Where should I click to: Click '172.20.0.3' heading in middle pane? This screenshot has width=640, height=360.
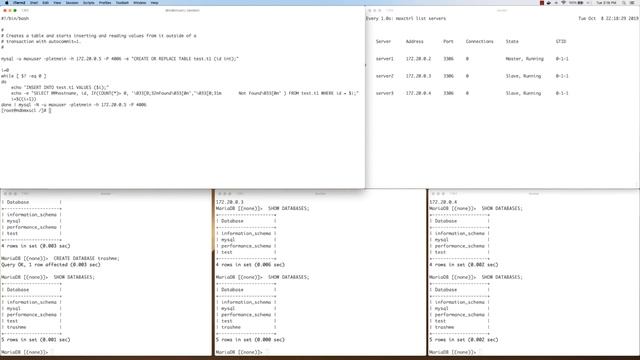(229, 202)
